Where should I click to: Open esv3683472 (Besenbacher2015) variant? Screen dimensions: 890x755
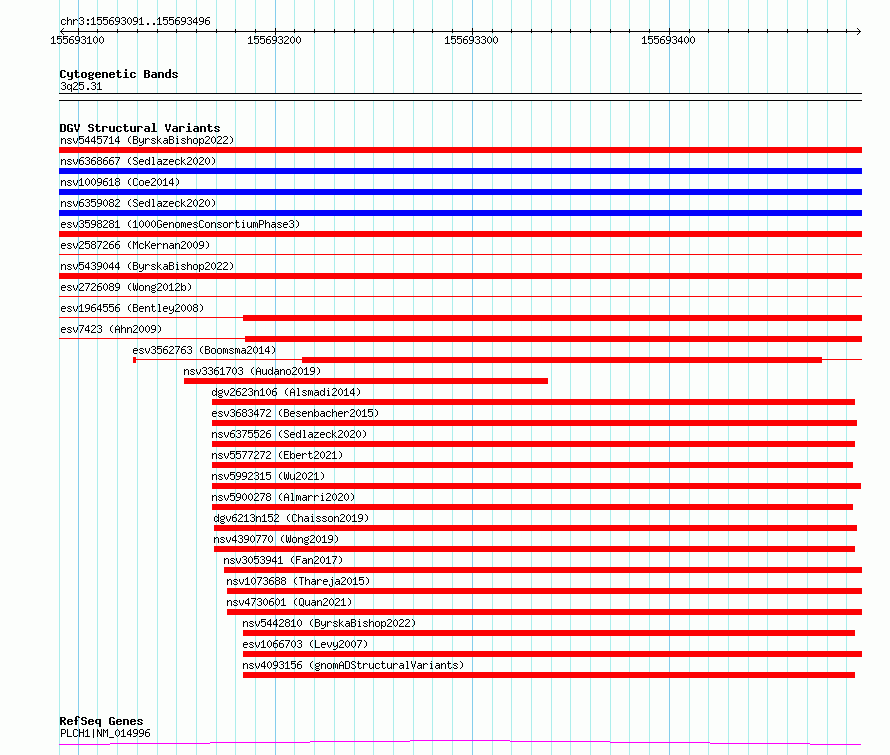click(x=295, y=413)
